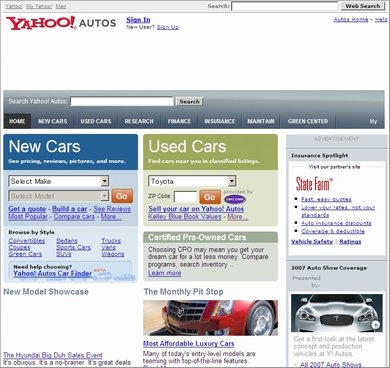The image size is (390, 368).
Task: Open the Yahoo! Autos Car Finder link
Action: point(53,274)
